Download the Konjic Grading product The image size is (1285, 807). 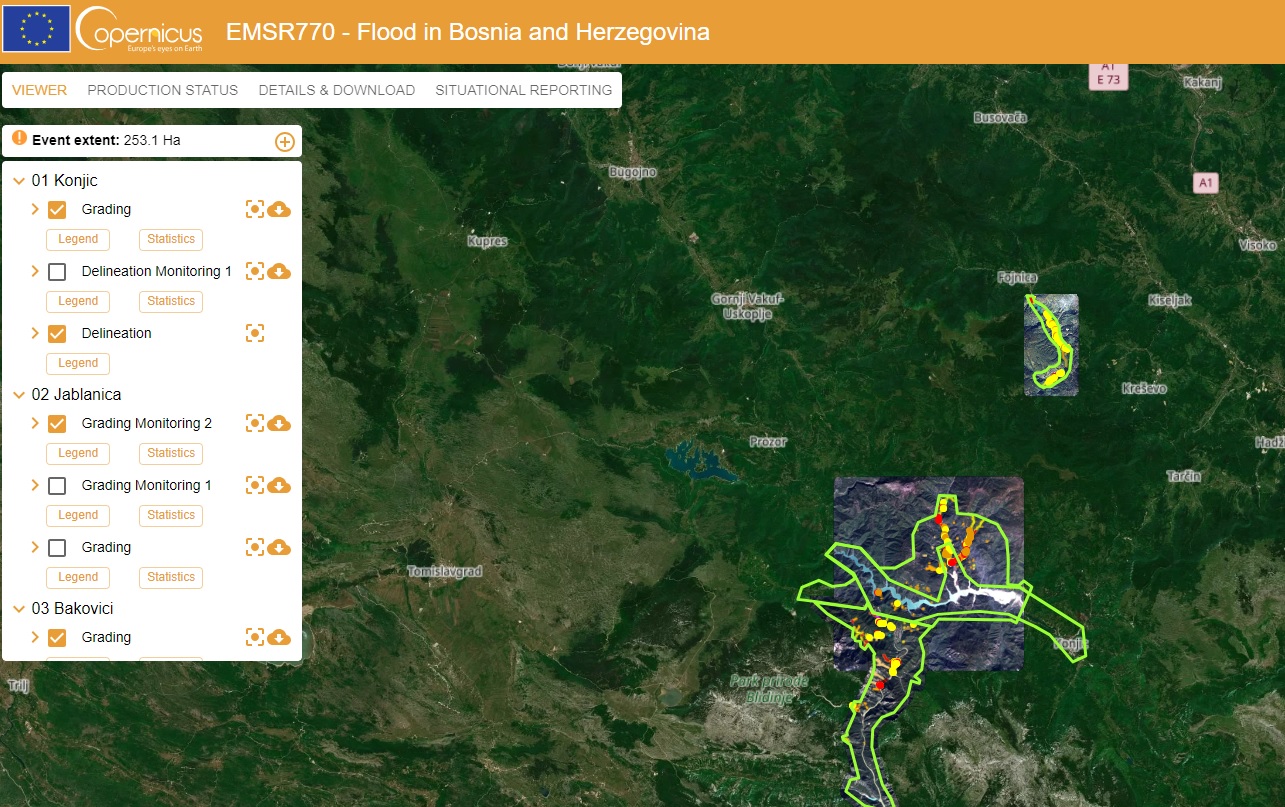(x=279, y=209)
